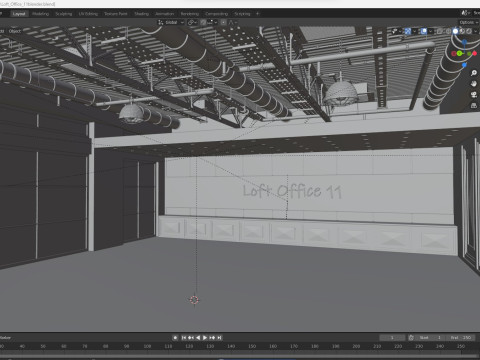Screen dimensions: 480x360
Task: Expand the gizmo settings dropdown arrow
Action: tap(414, 31)
